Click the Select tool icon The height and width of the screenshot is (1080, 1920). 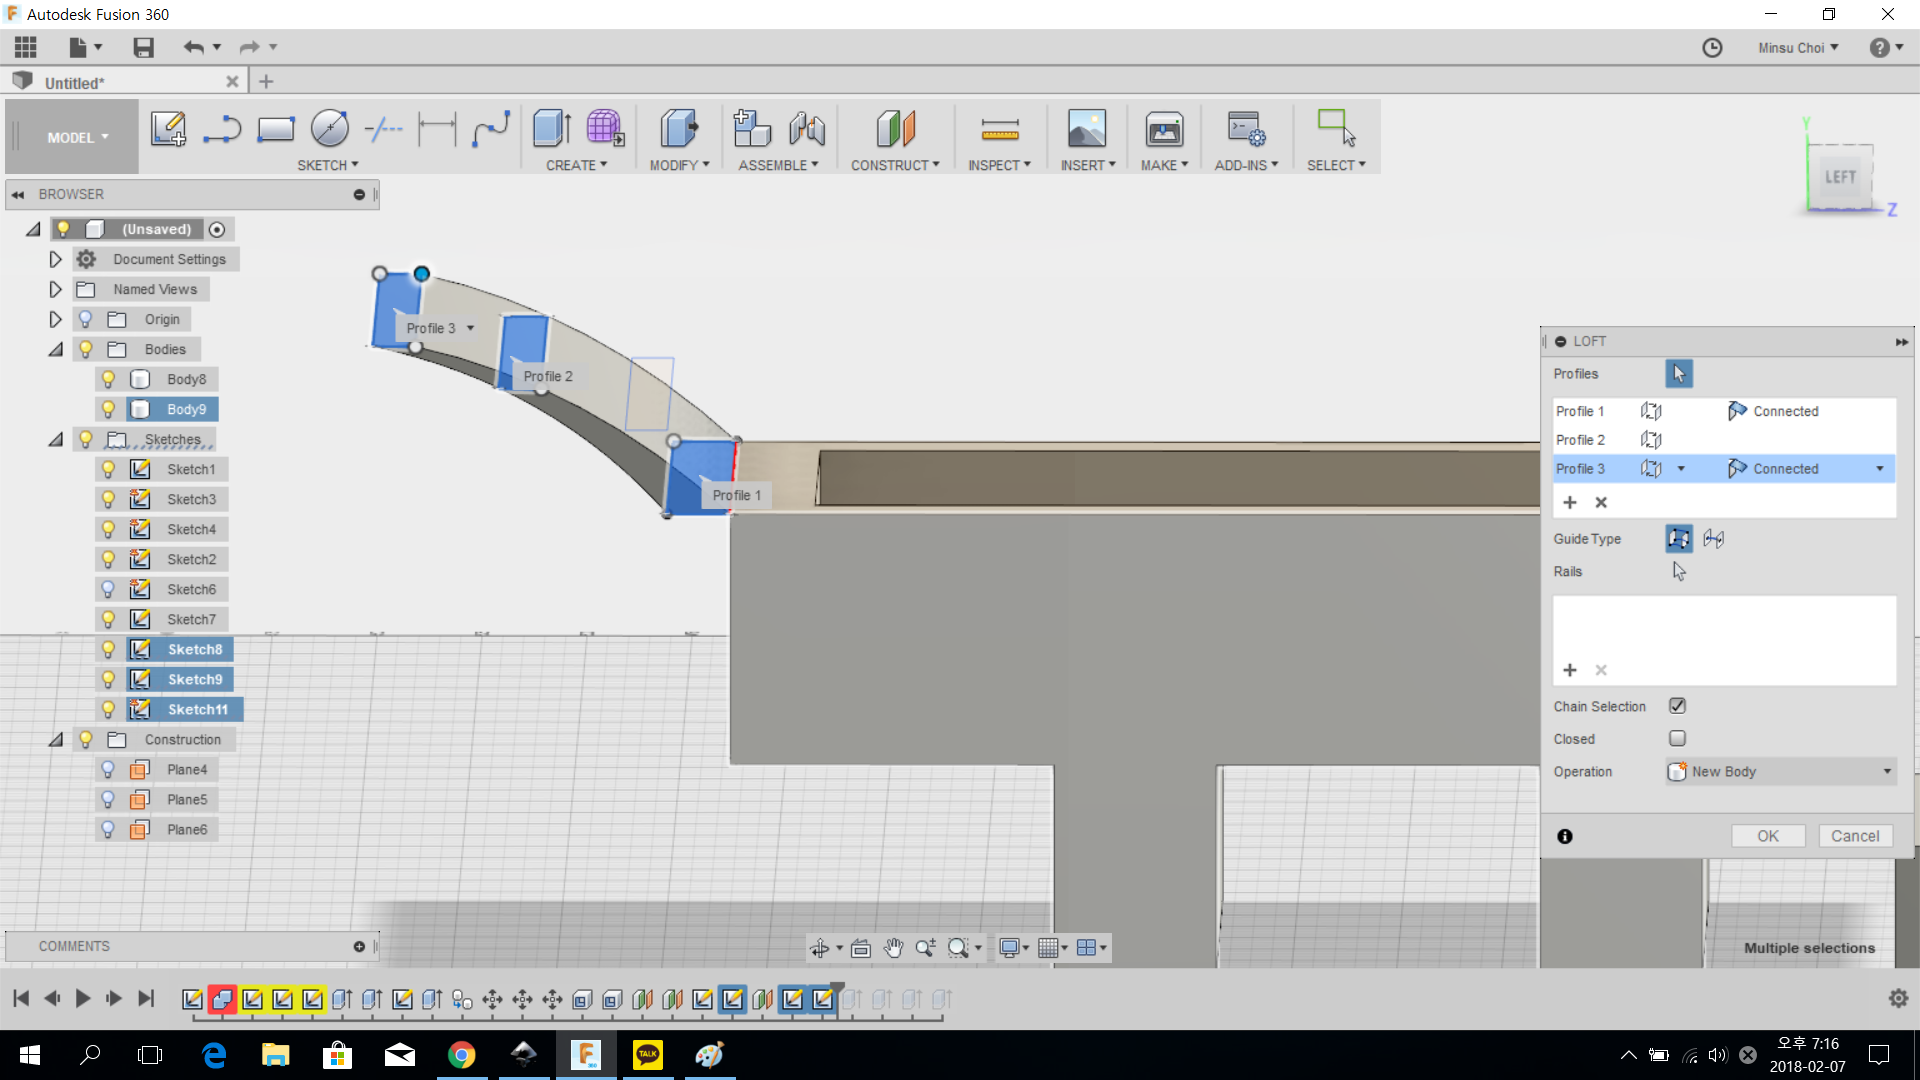coord(1336,128)
